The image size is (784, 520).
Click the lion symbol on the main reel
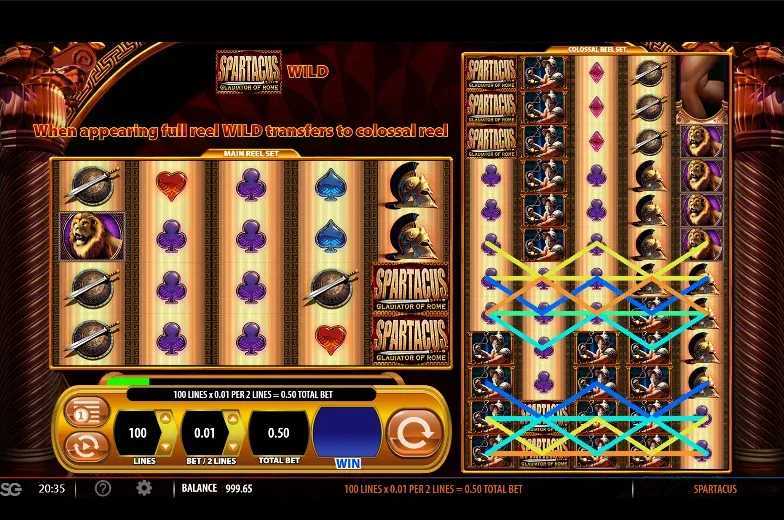coord(92,236)
